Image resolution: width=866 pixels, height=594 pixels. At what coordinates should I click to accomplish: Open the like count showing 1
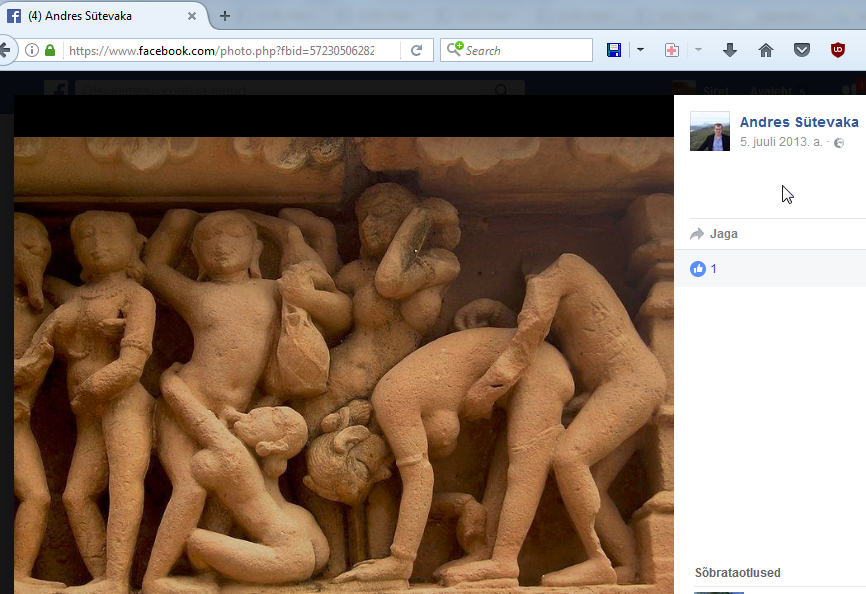714,269
